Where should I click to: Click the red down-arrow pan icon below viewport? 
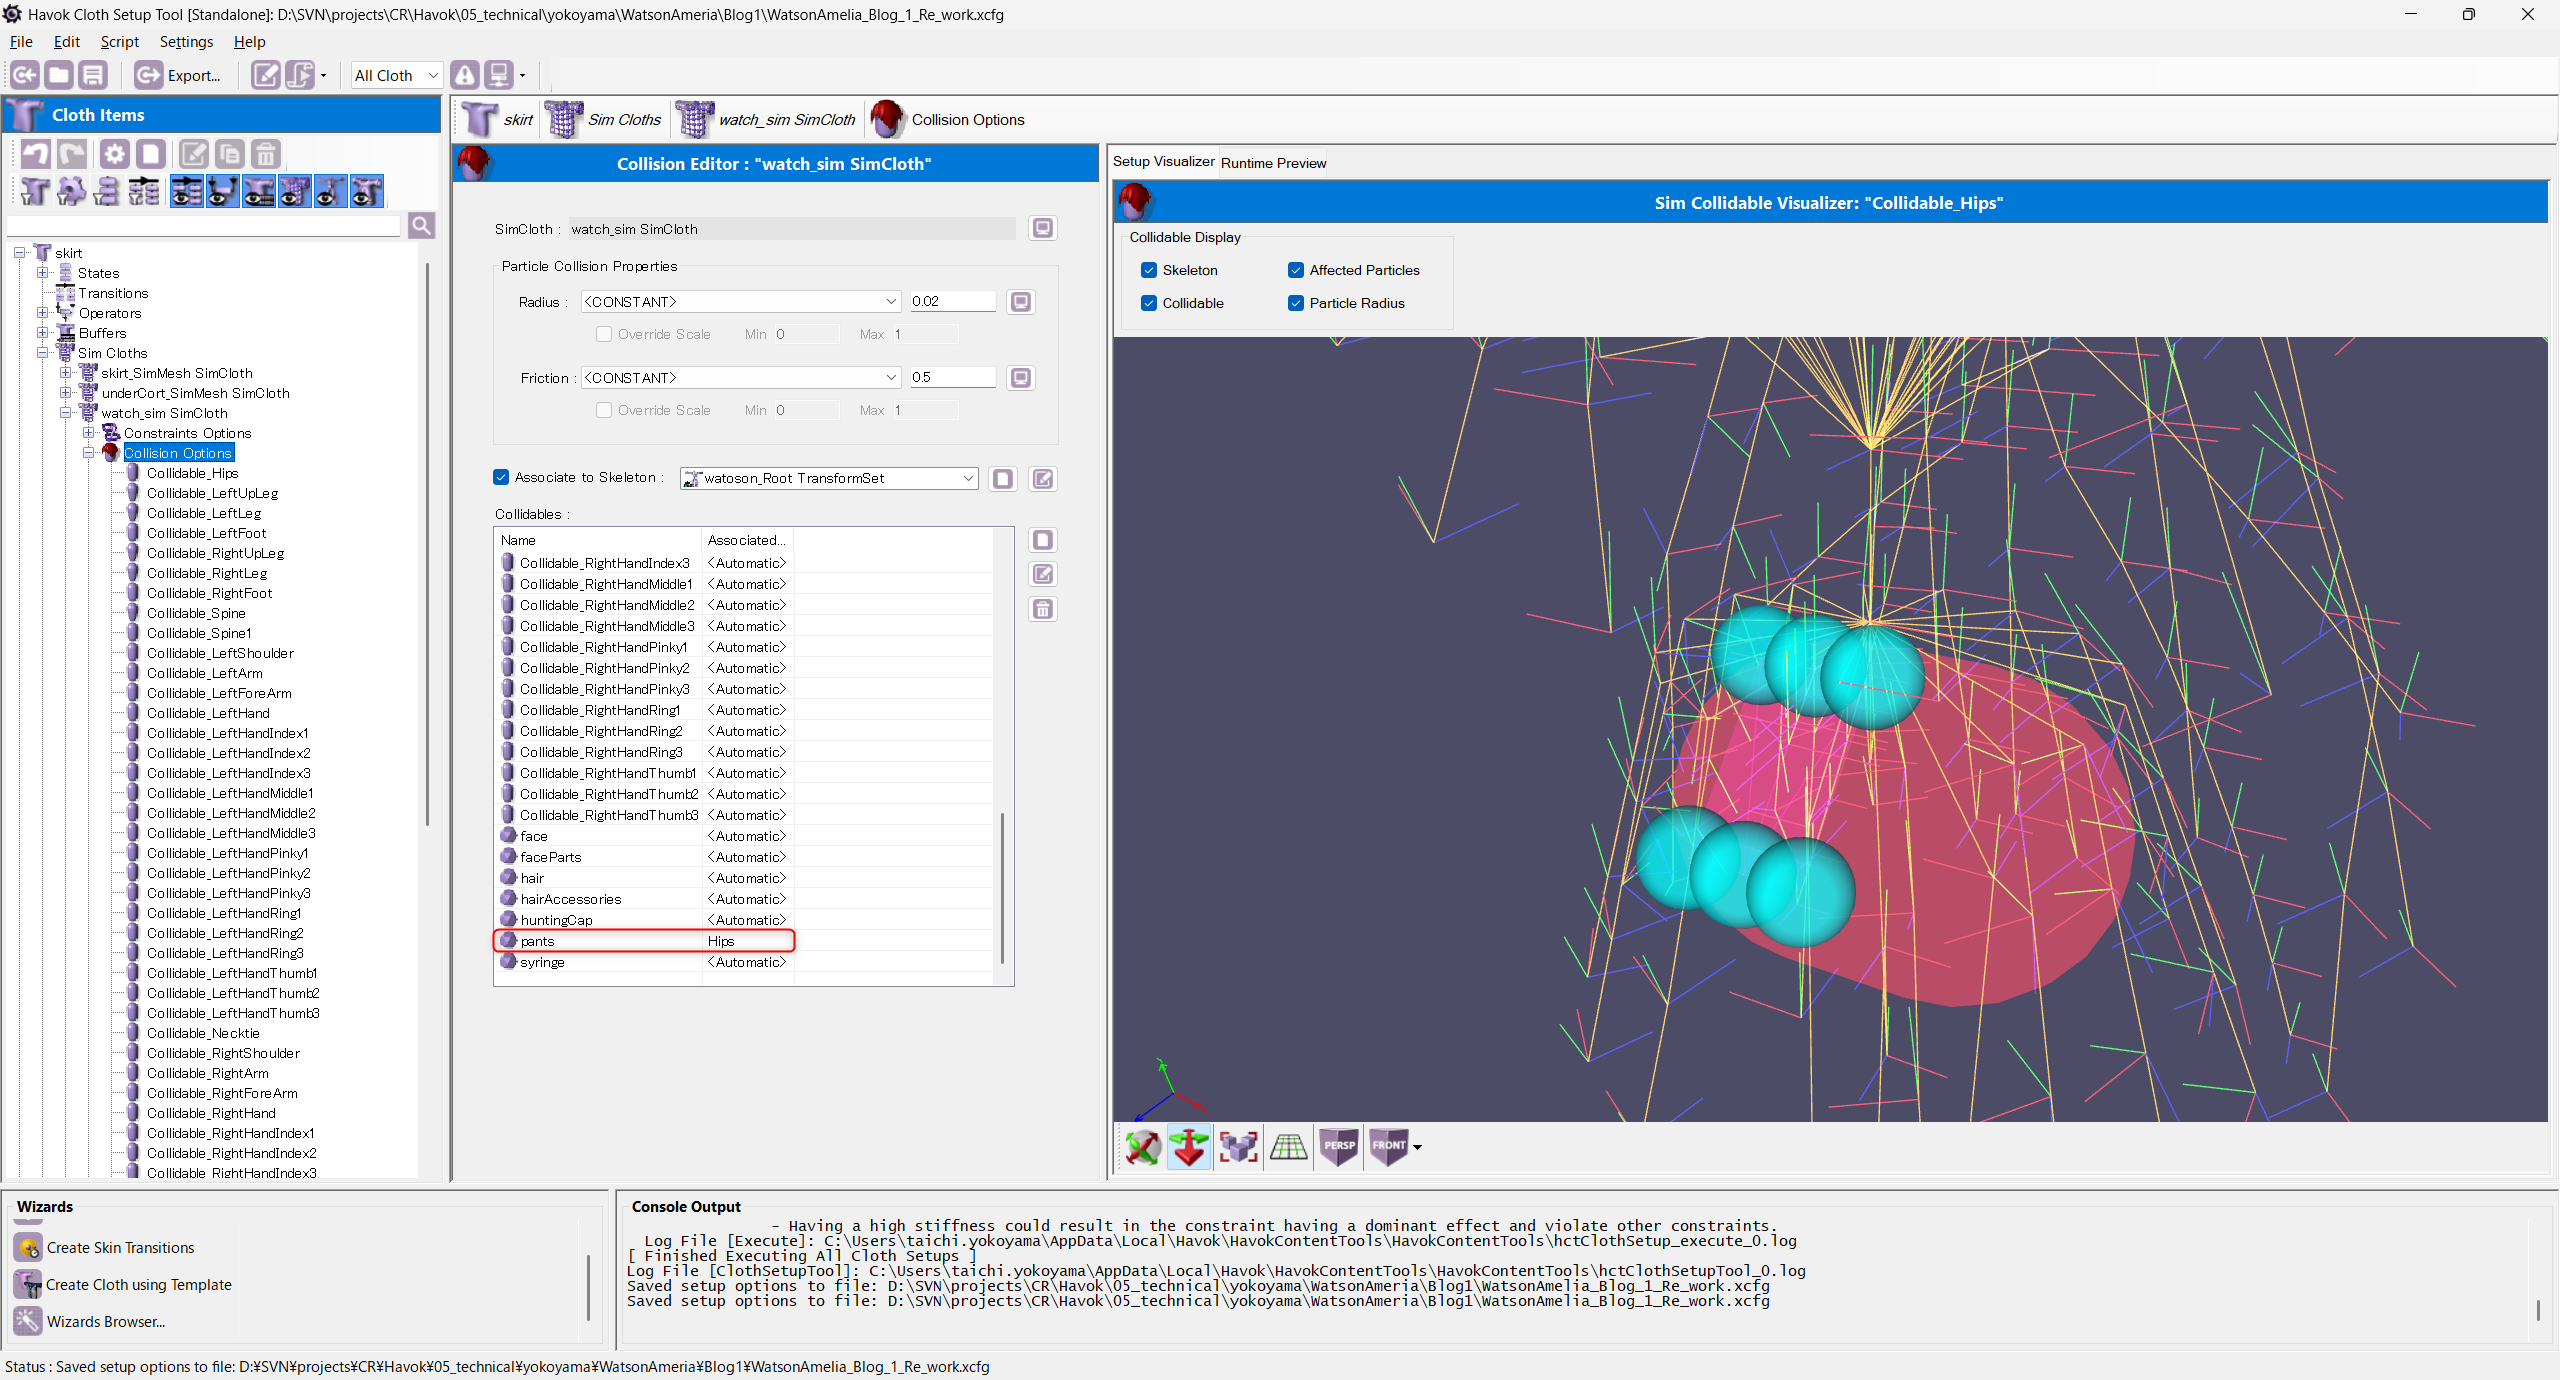coord(1189,1147)
